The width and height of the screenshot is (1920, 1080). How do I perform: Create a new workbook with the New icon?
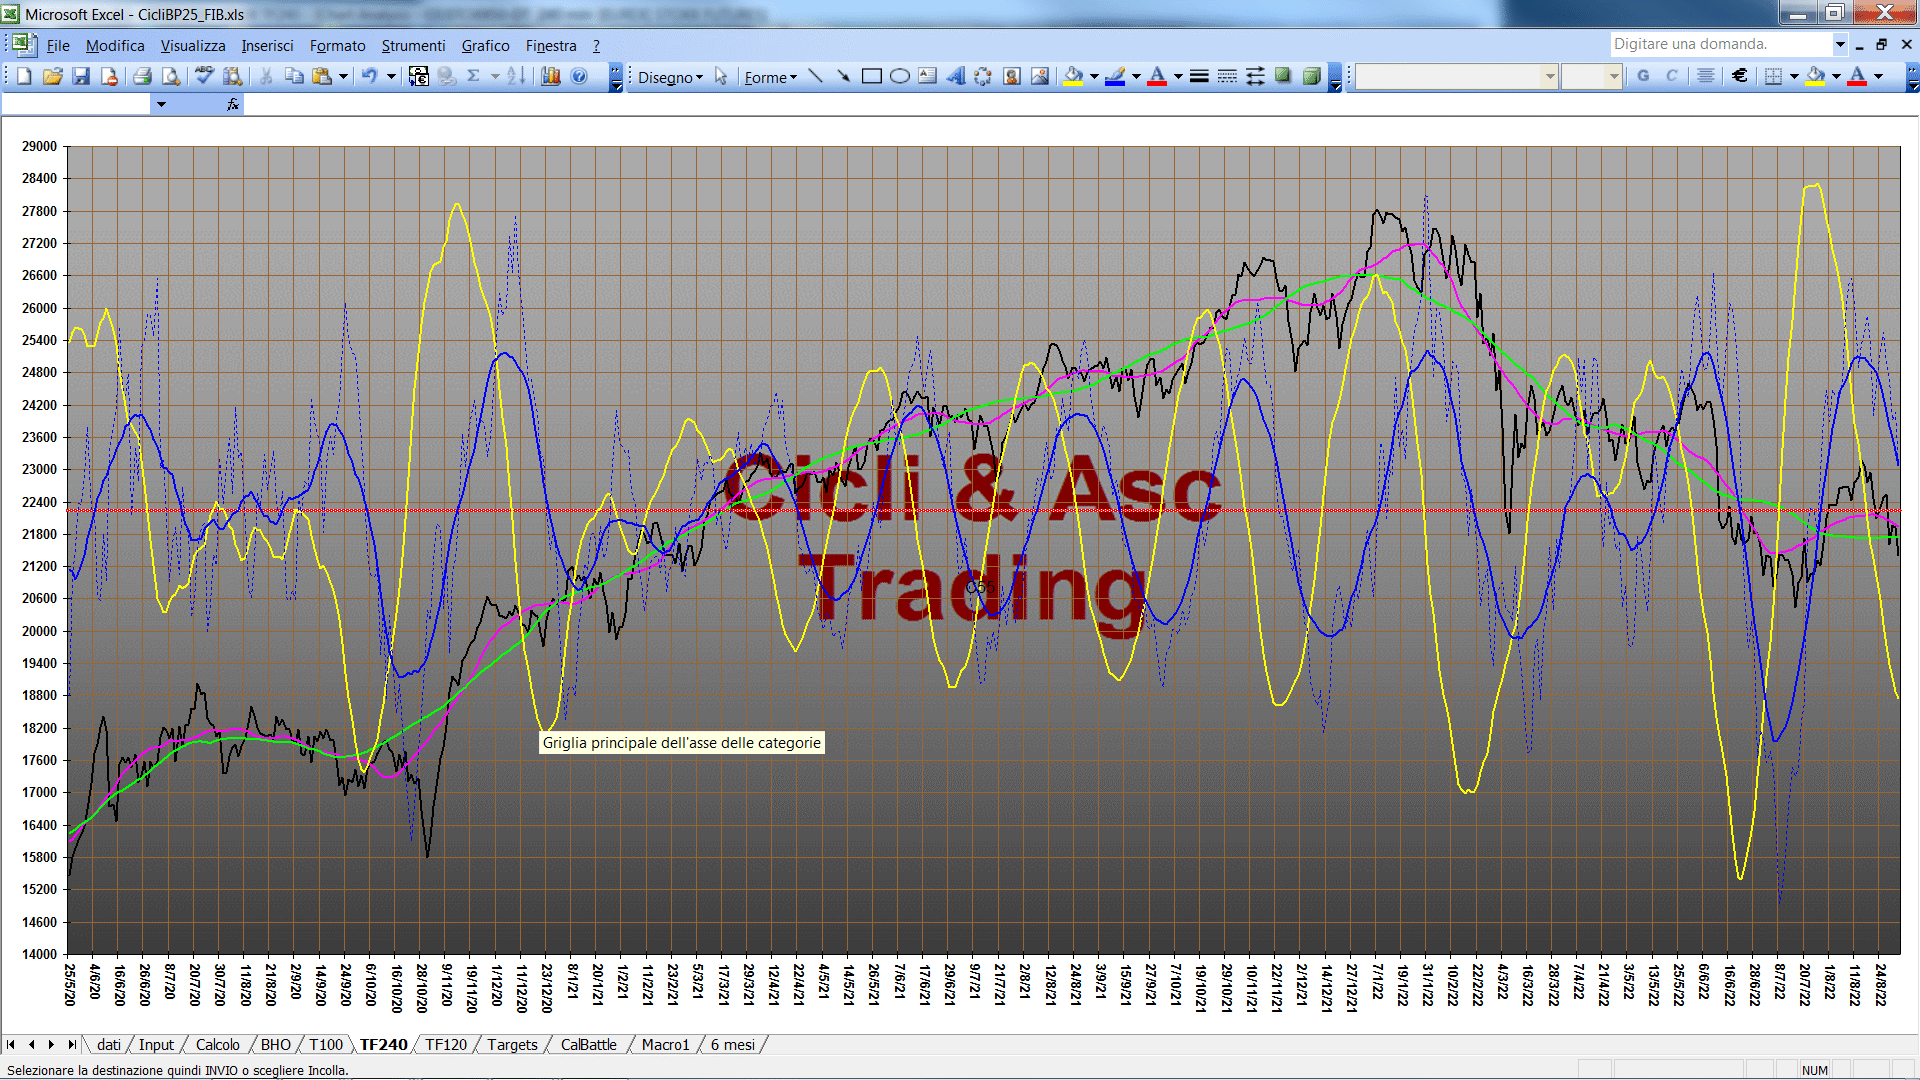pos(24,76)
